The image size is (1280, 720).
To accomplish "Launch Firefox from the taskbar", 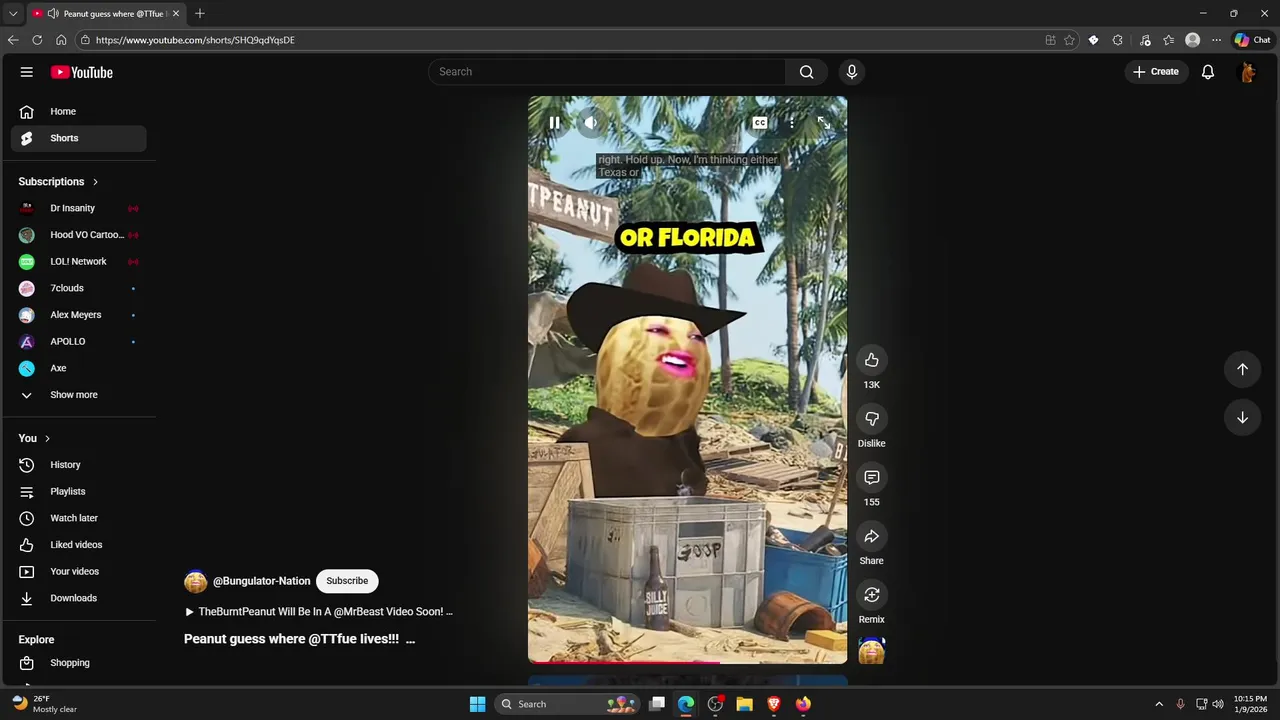I will 803,704.
